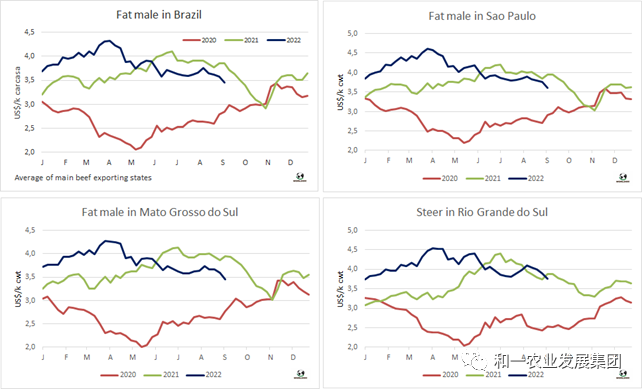Click the 'Fat male in Brazil' title
Screen dimensions: 642x389
159,15
